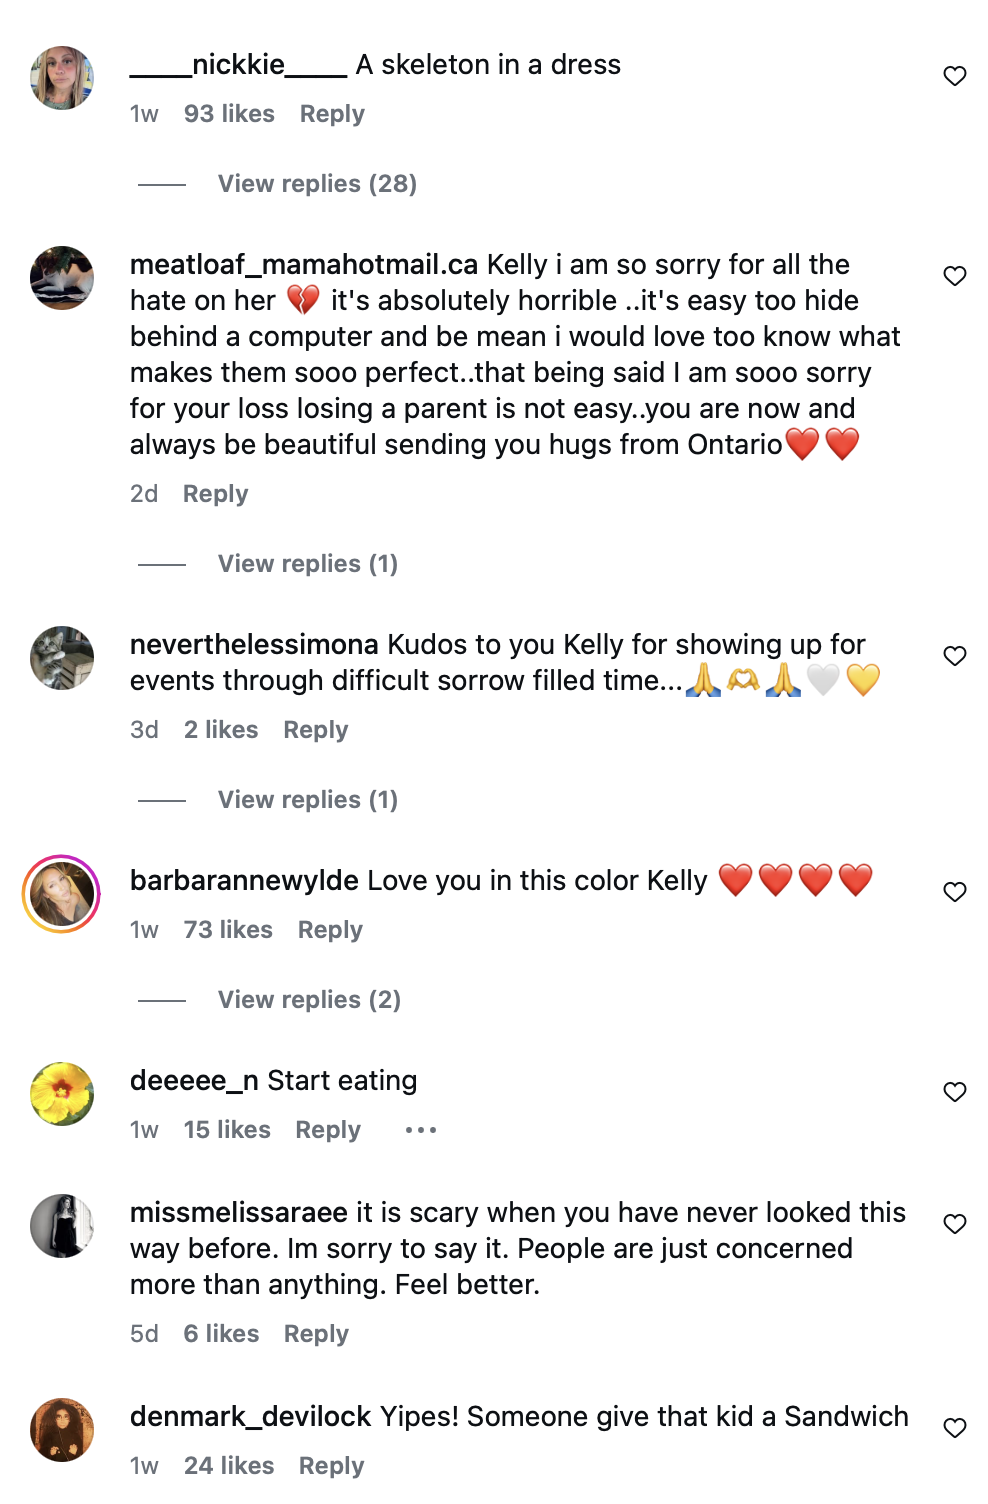Expand View replies (28)
Viewport: 988px width, 1504px height.
tap(317, 184)
